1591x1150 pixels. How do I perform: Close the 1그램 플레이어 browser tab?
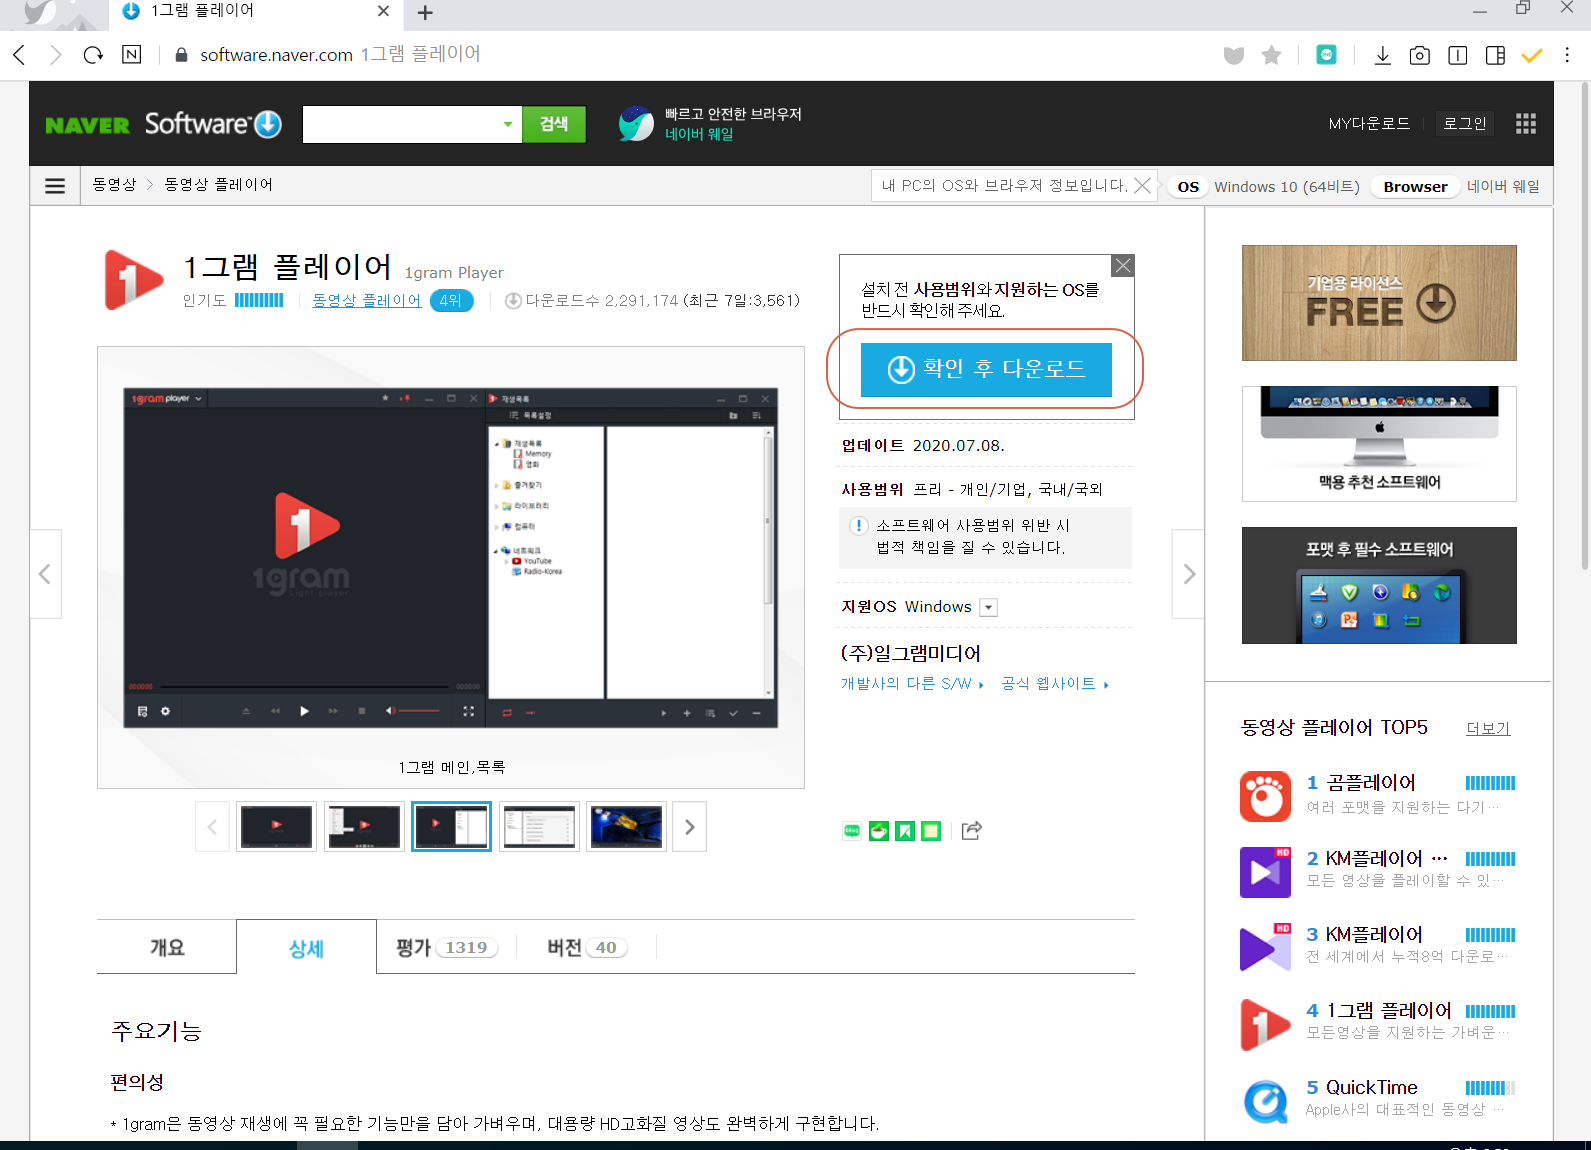tap(383, 11)
